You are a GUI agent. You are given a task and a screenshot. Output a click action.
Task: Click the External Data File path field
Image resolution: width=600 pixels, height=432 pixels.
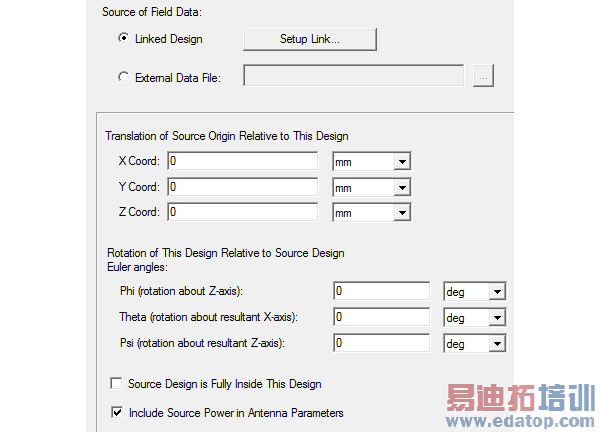click(353, 77)
